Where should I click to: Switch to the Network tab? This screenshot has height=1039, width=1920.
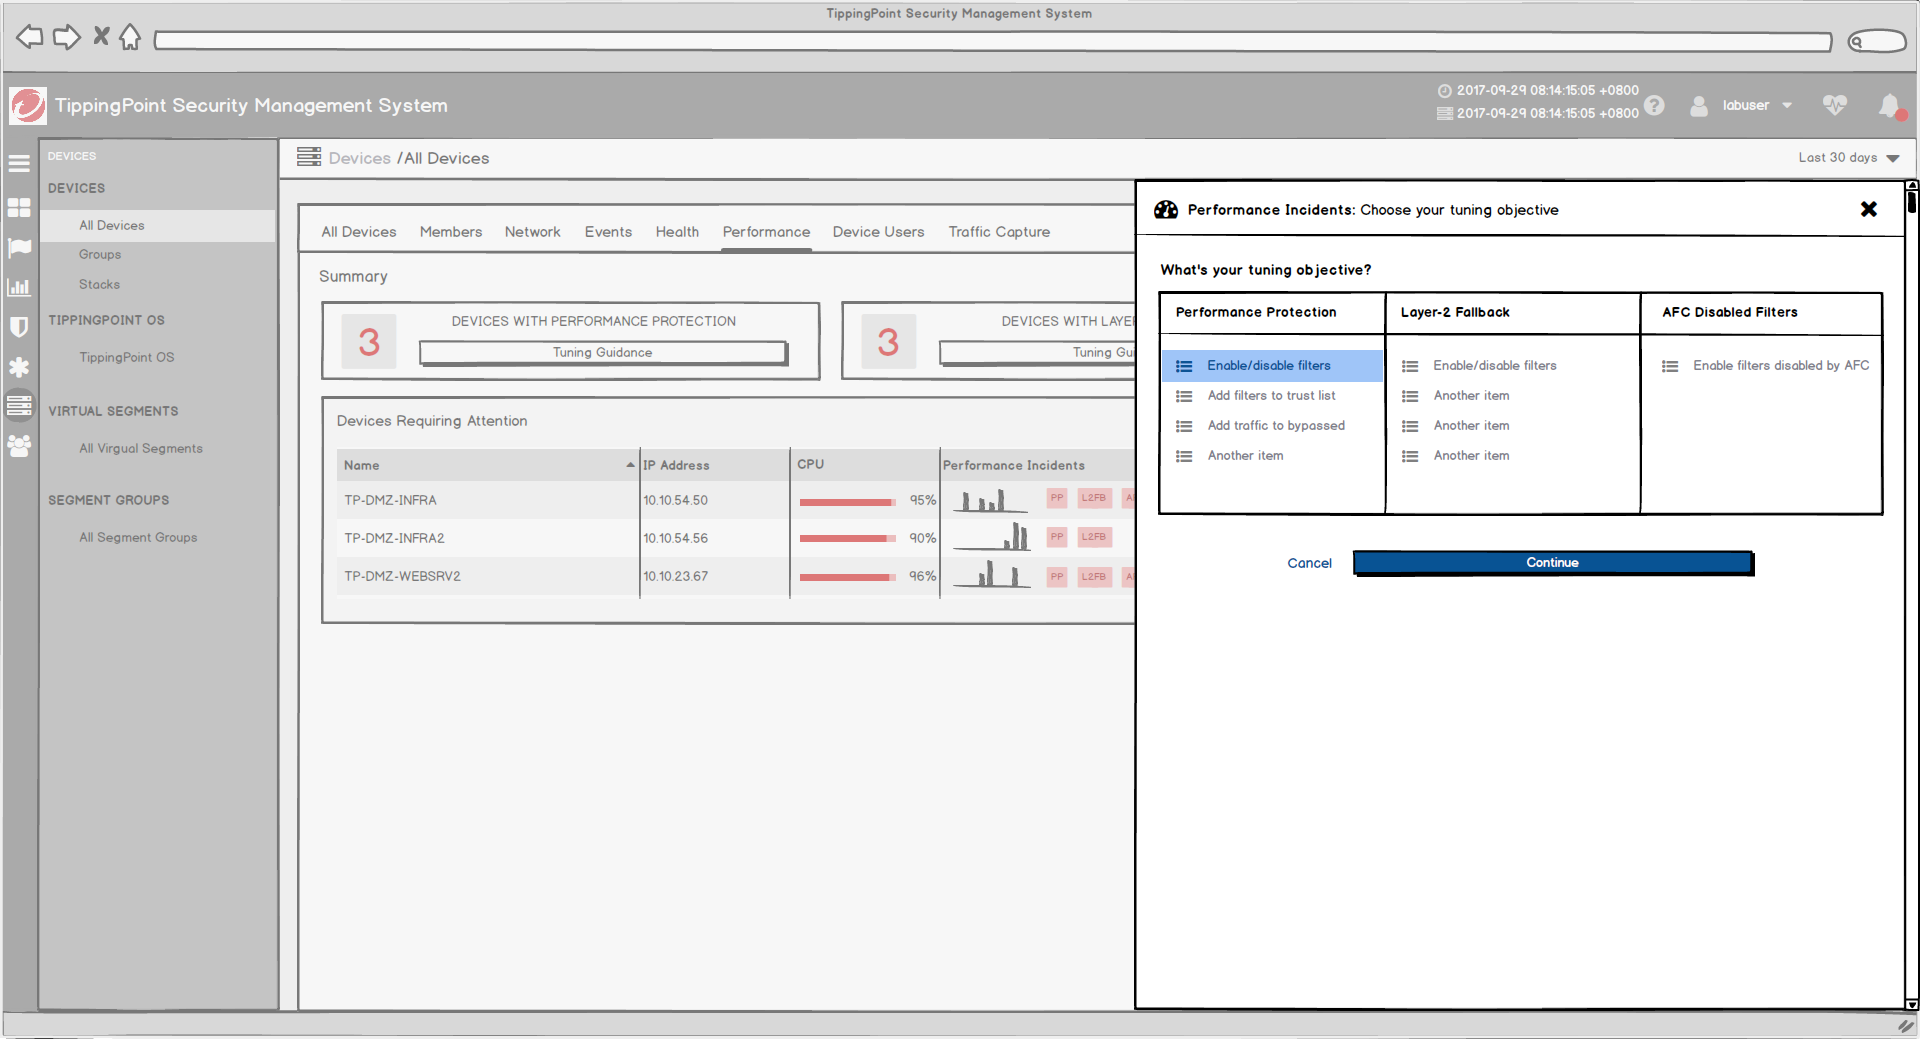tap(532, 232)
